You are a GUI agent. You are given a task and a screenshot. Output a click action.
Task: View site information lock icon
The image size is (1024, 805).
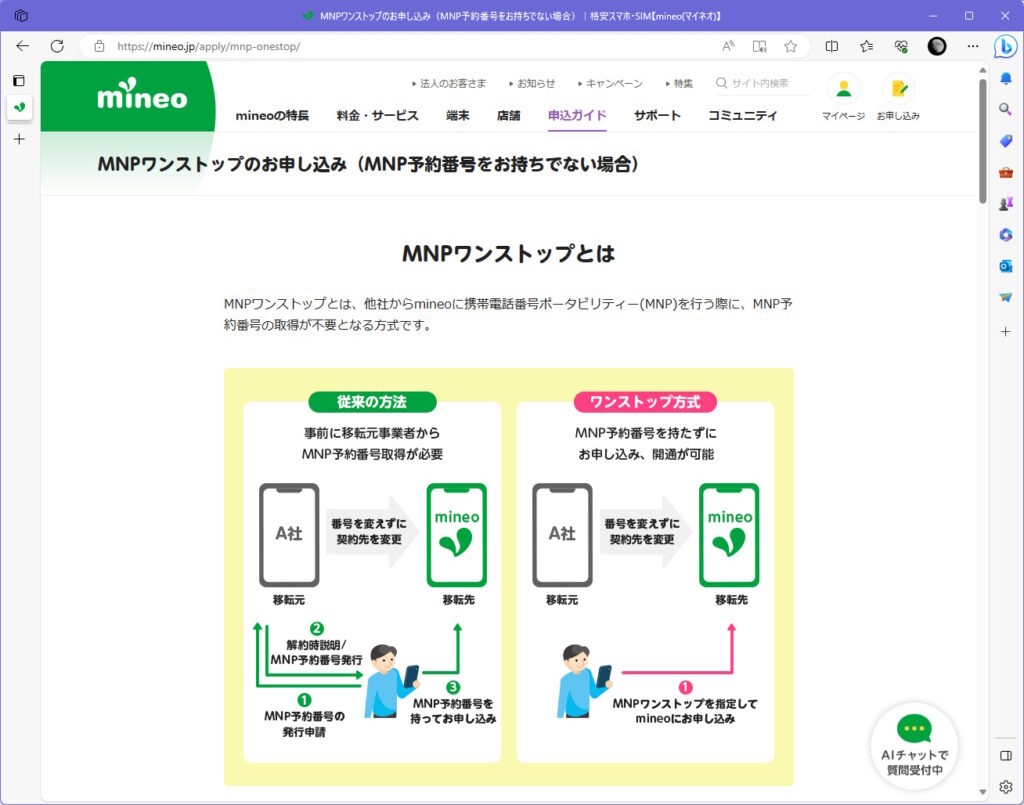click(99, 46)
